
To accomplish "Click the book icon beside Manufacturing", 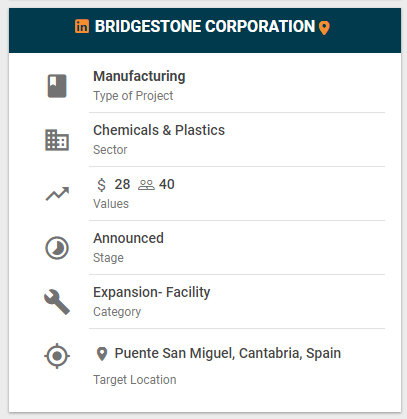I will 57,86.
